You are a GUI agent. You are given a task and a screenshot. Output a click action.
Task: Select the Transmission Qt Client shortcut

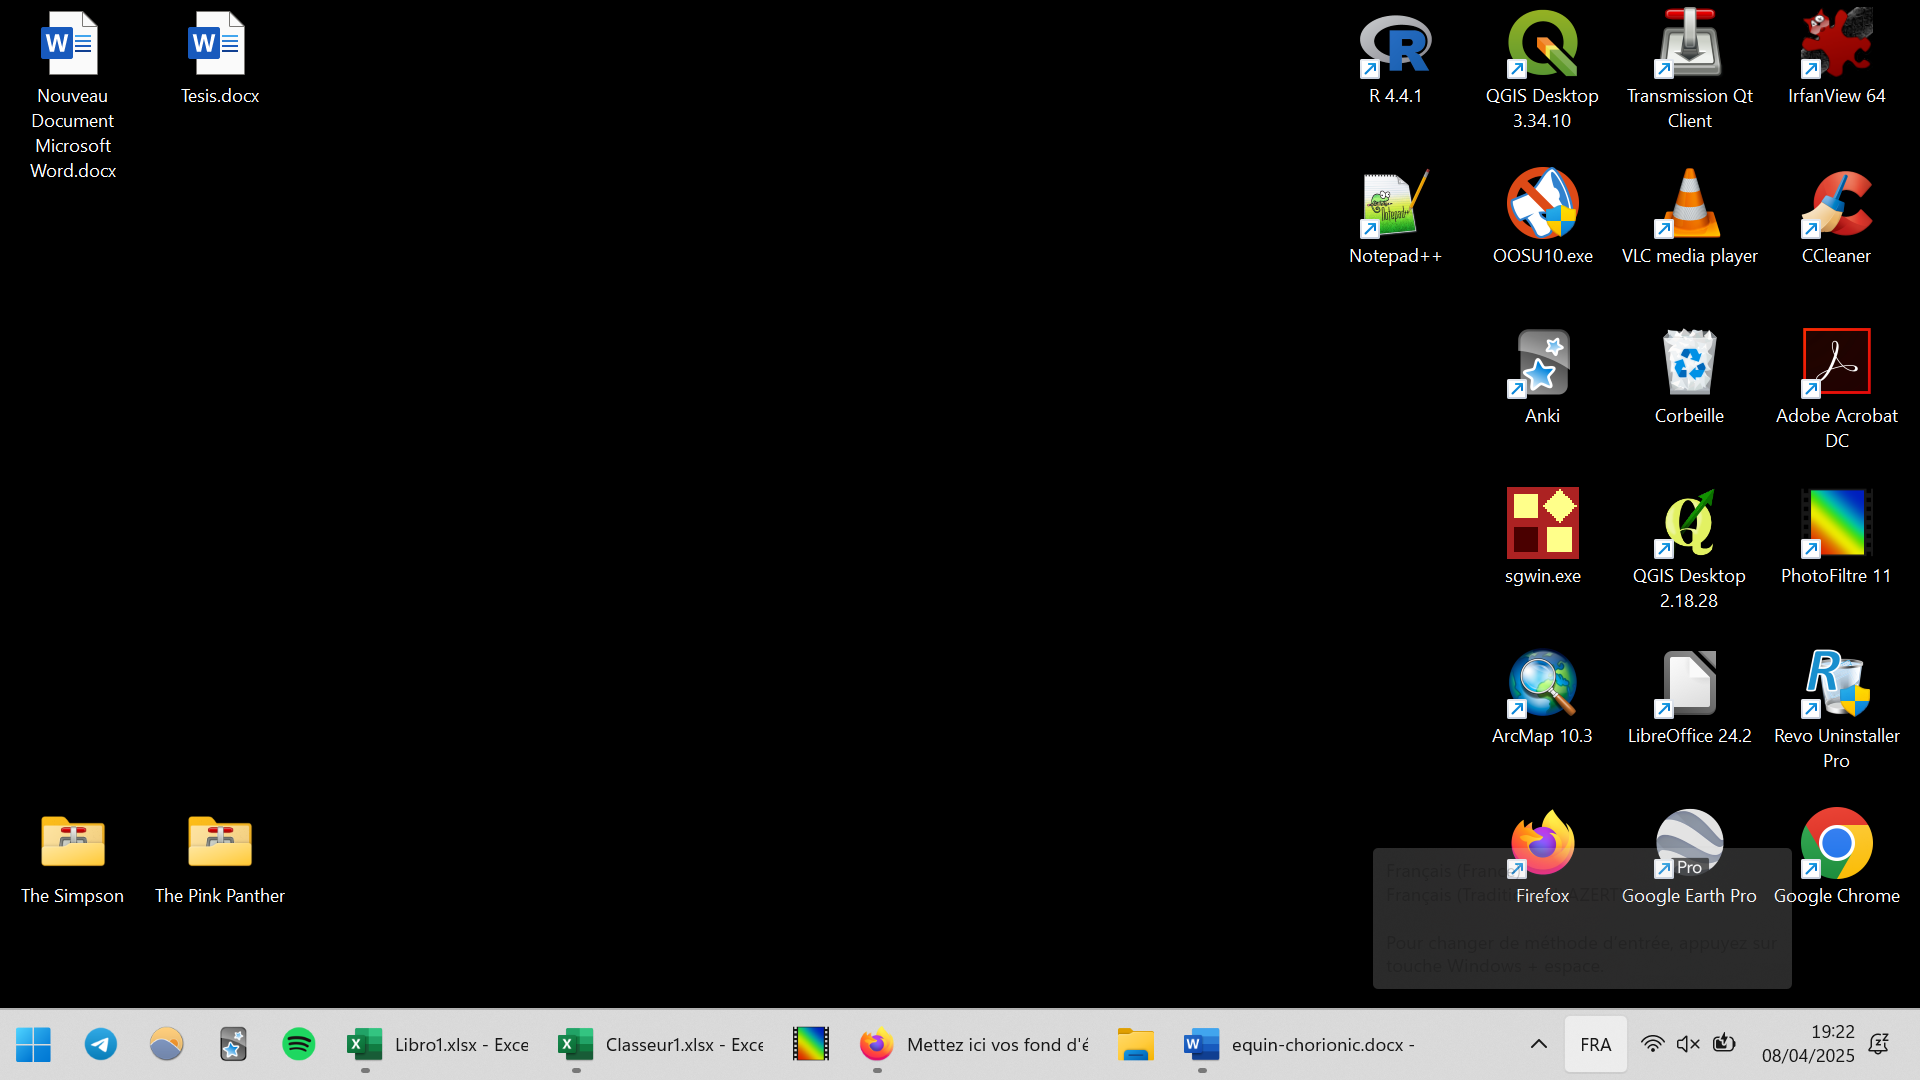(x=1689, y=70)
